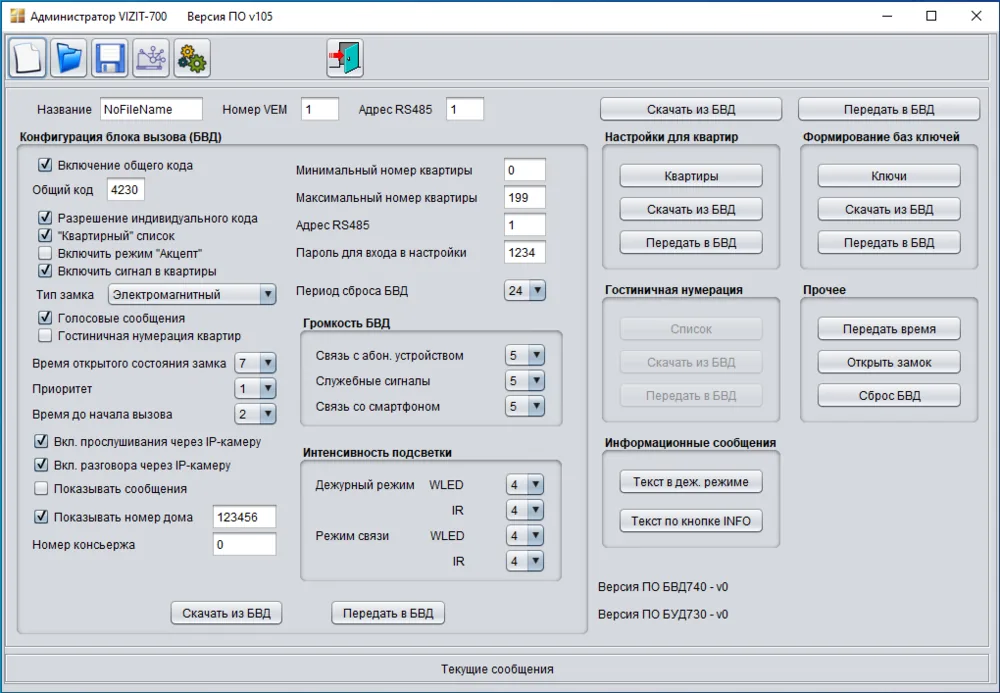Exit the program via the door icon
Image resolution: width=1000 pixels, height=693 pixels.
click(345, 58)
